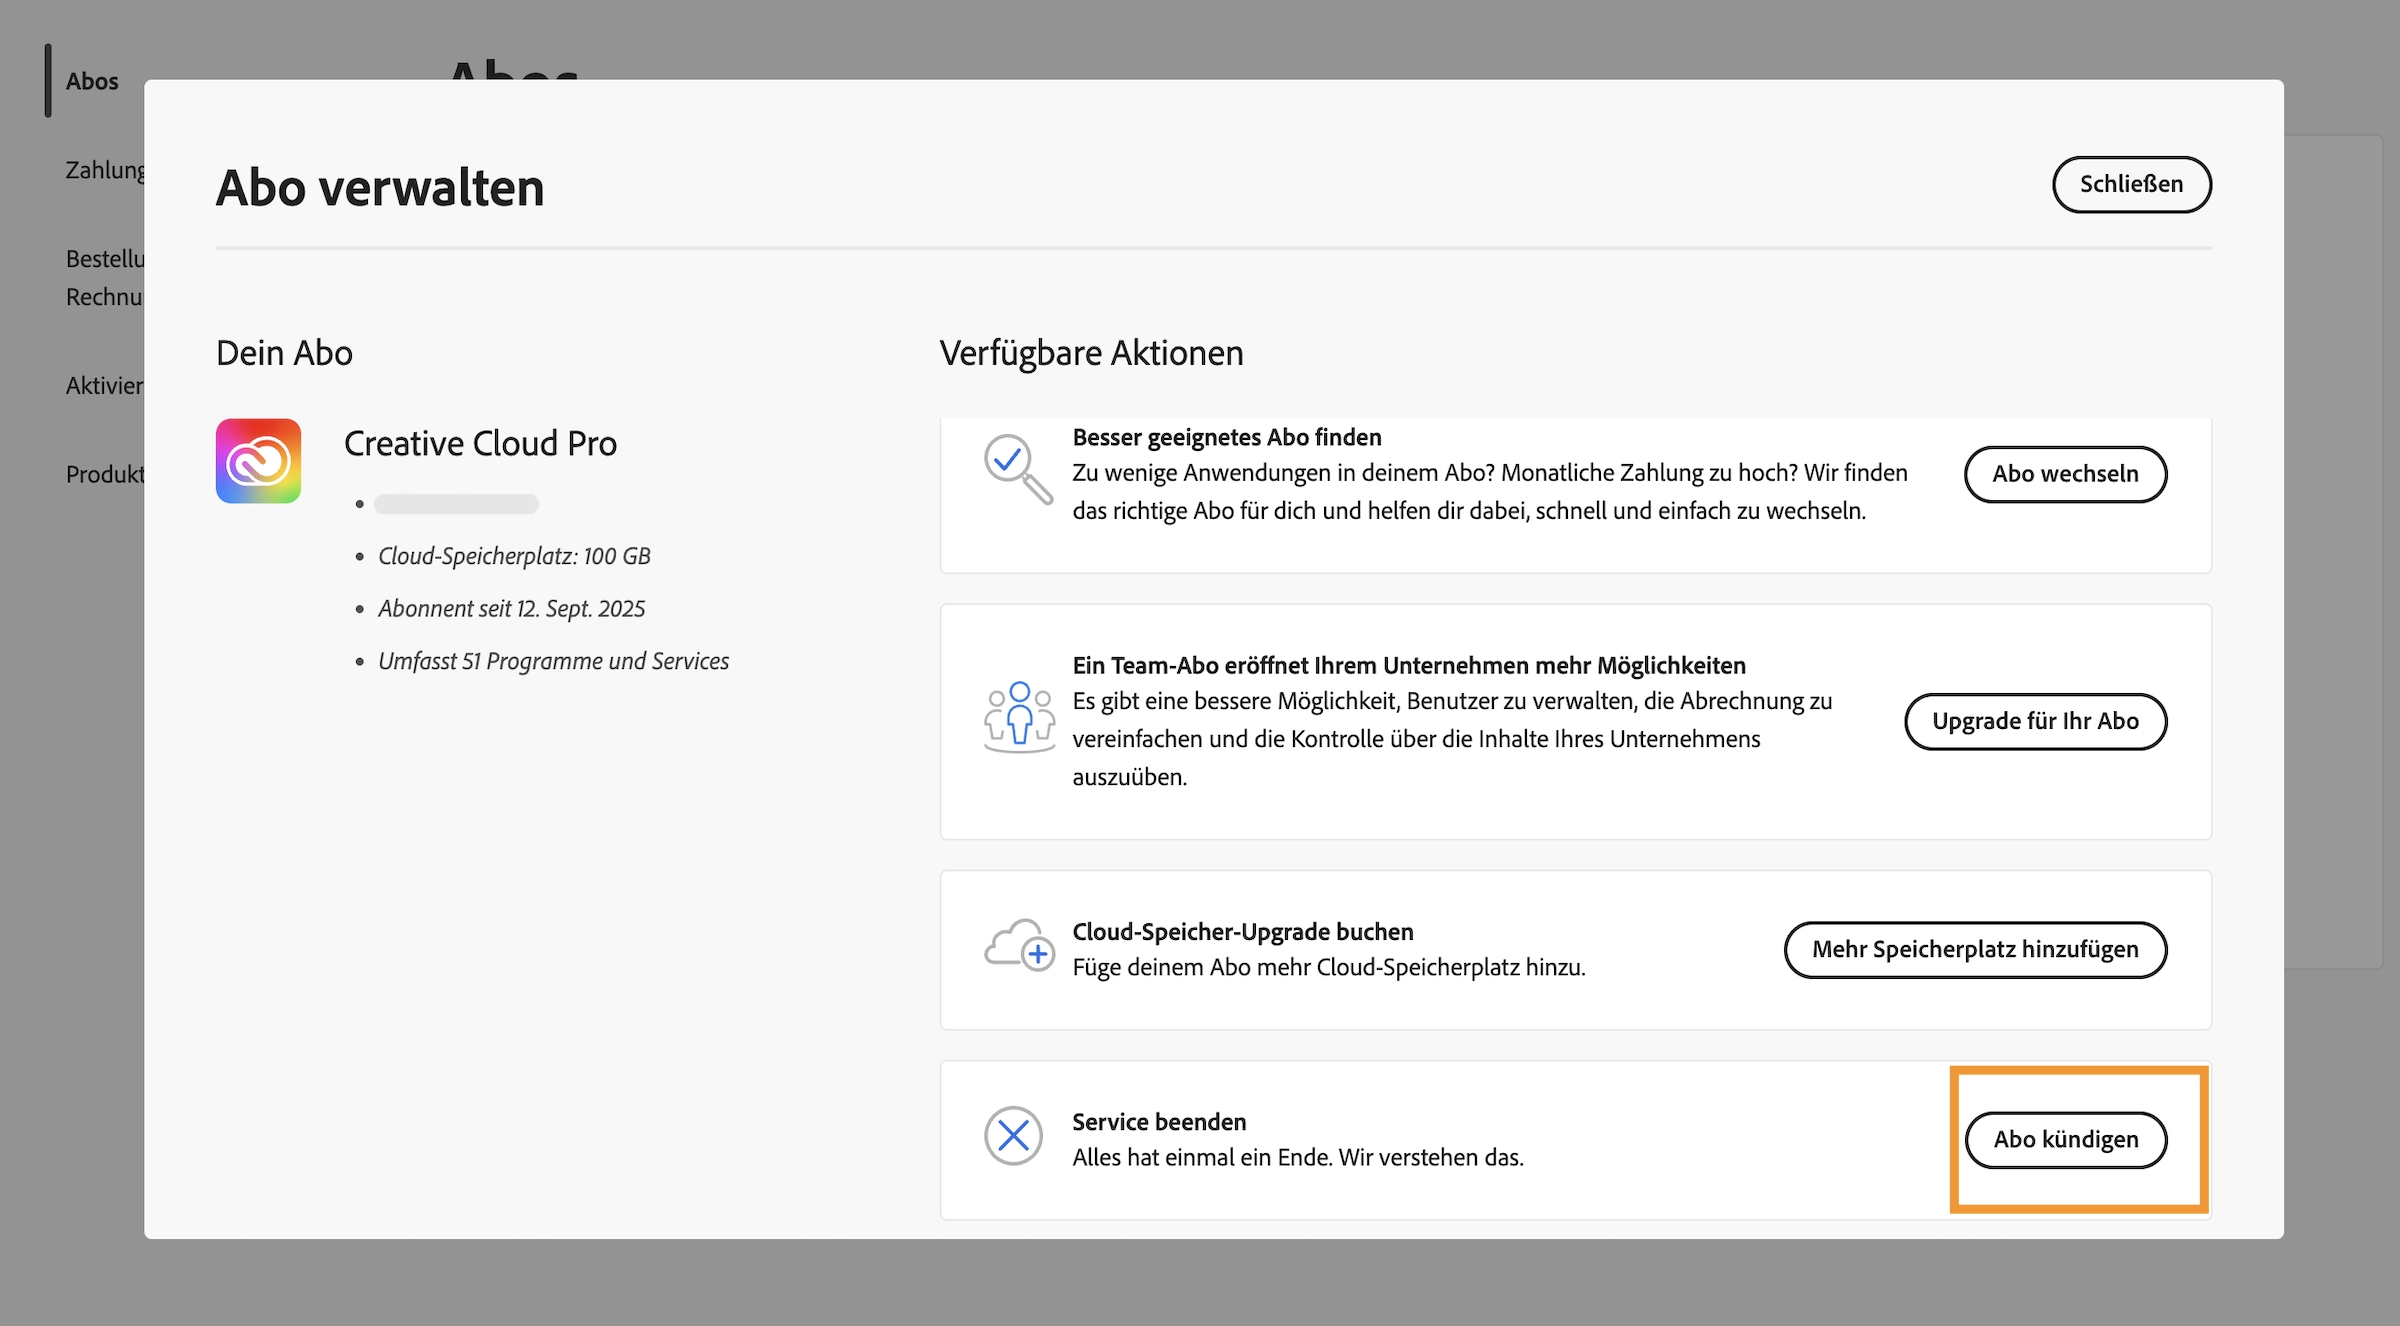
Task: Go to the Aktivierung sidebar entry
Action: coord(105,386)
